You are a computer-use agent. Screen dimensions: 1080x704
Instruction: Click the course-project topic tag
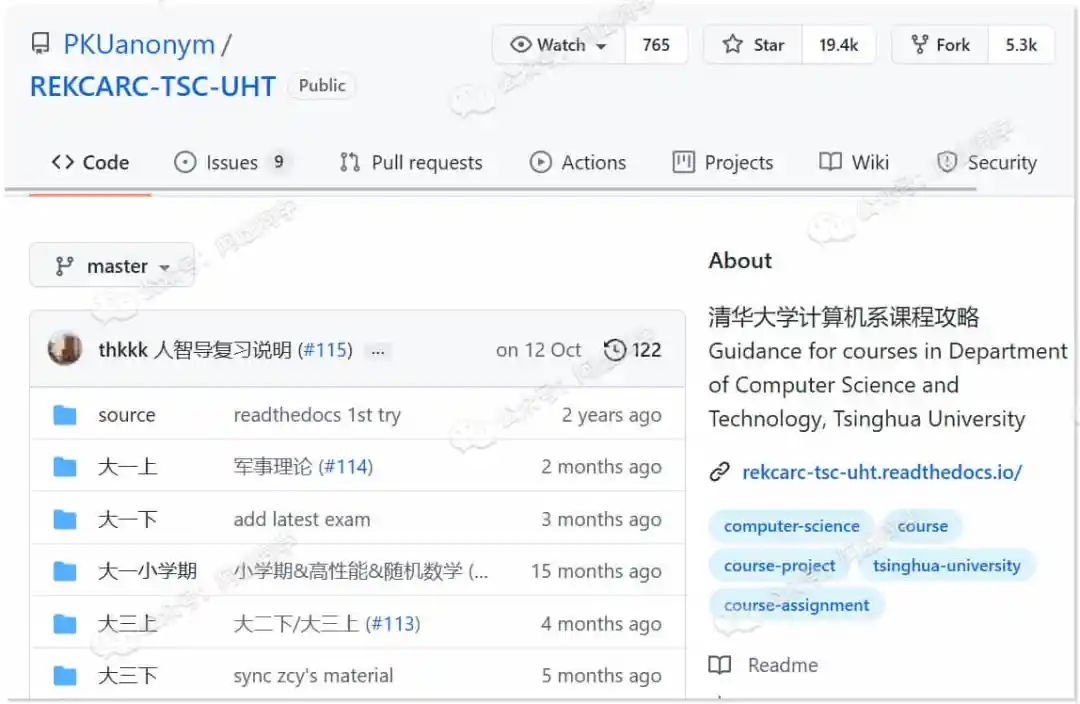[x=779, y=566]
